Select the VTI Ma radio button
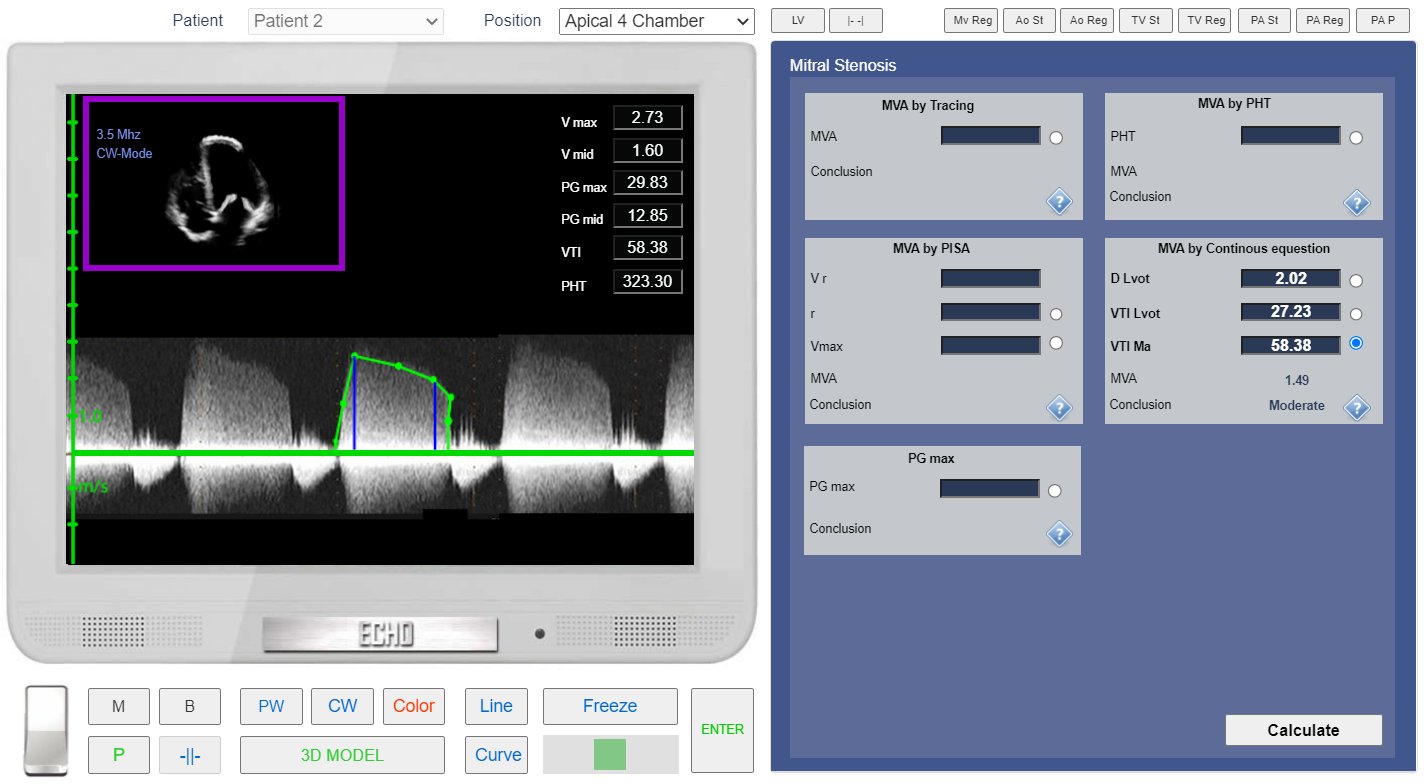 pyautogui.click(x=1355, y=343)
